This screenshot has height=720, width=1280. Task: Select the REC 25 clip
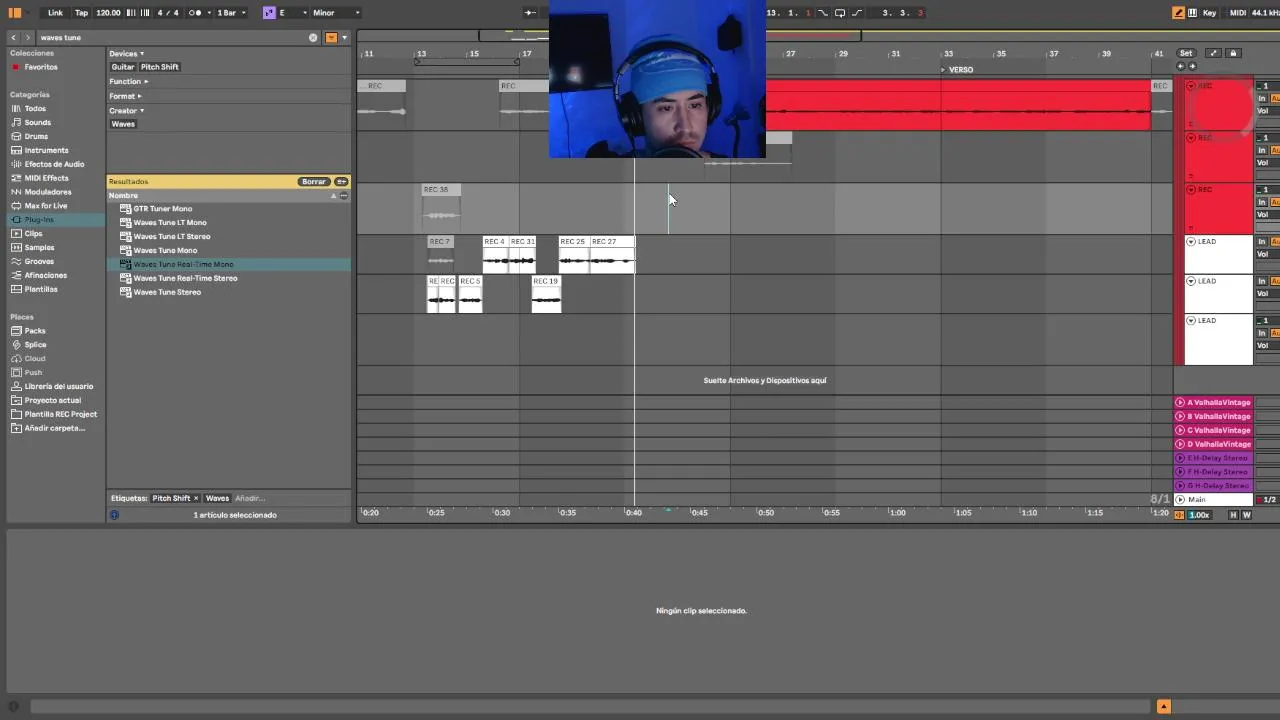pos(573,255)
